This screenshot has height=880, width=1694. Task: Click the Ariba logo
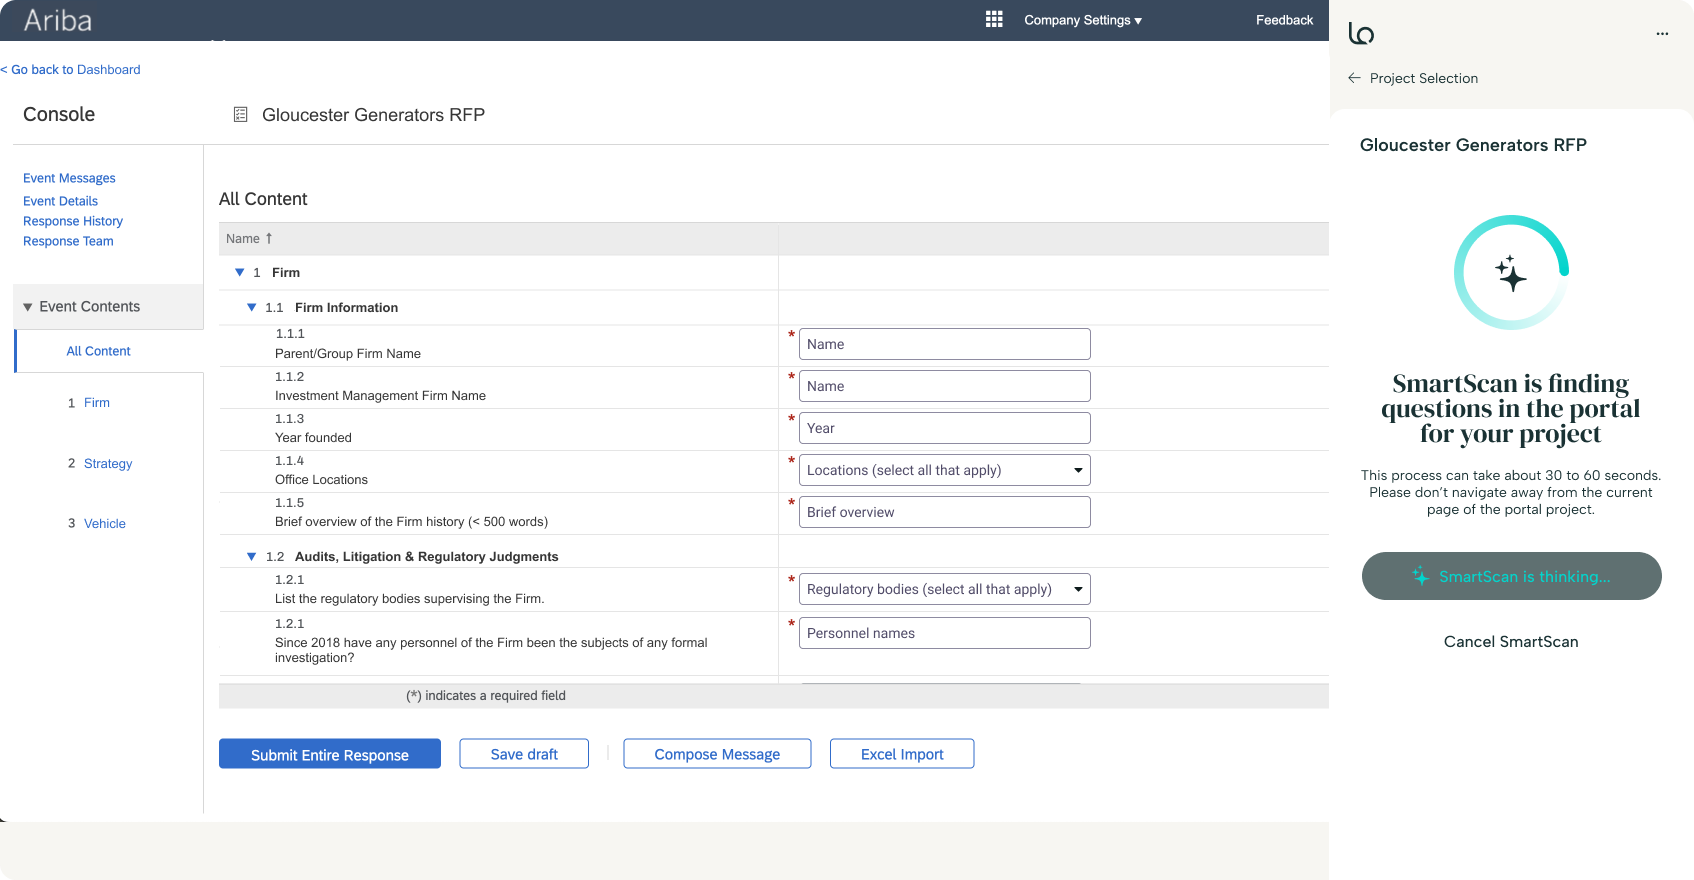58,20
